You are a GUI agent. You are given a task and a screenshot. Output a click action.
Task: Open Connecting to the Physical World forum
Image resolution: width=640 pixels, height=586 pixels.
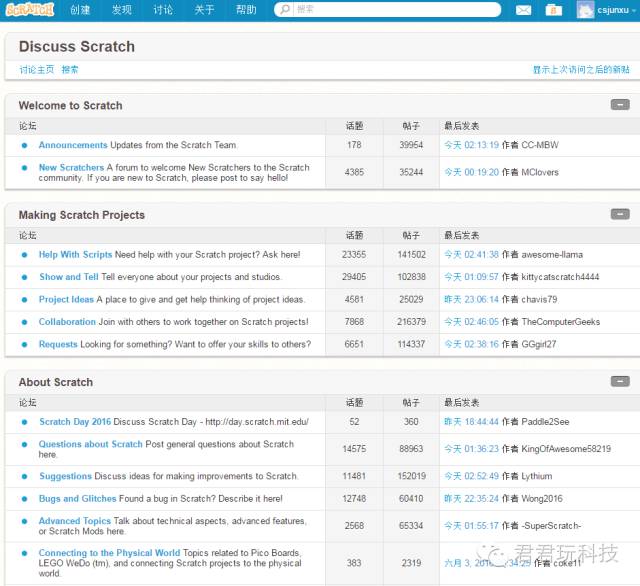click(x=109, y=553)
